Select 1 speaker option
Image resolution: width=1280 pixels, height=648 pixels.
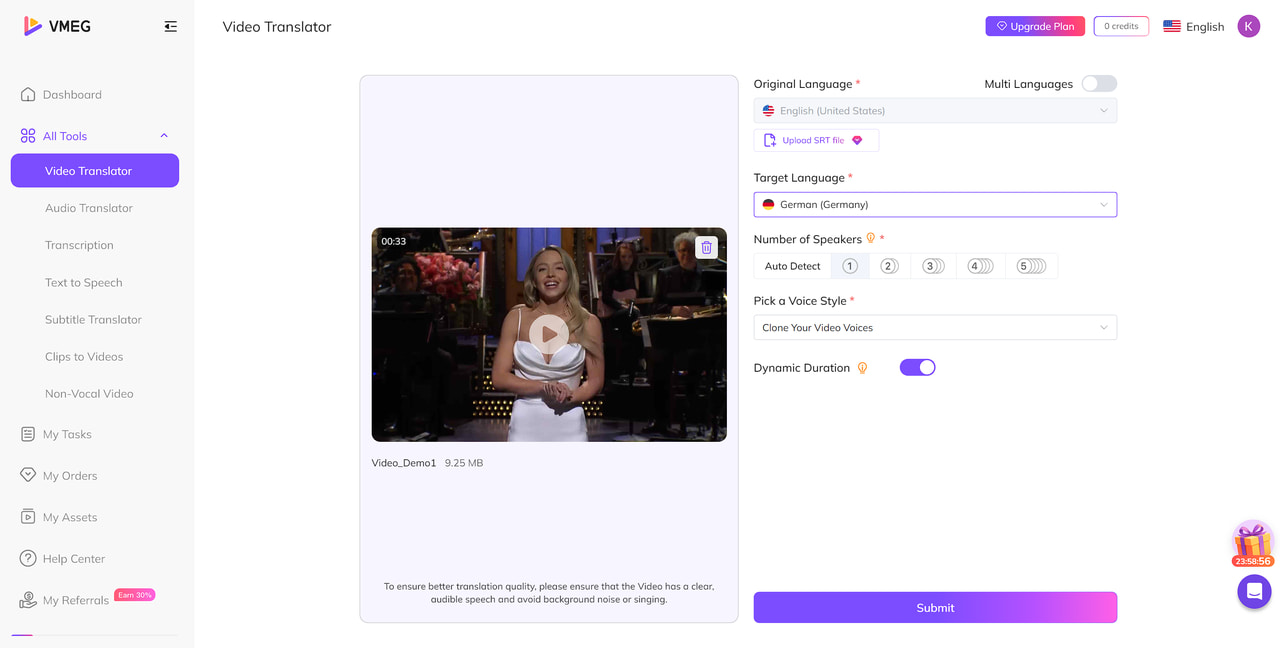(850, 266)
